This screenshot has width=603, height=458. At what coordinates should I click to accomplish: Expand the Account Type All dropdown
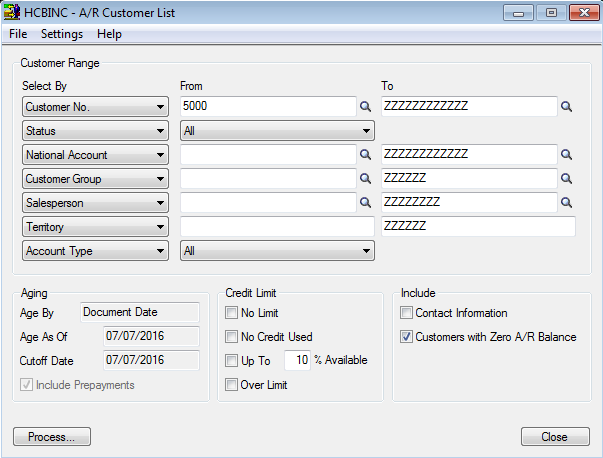tap(277, 251)
